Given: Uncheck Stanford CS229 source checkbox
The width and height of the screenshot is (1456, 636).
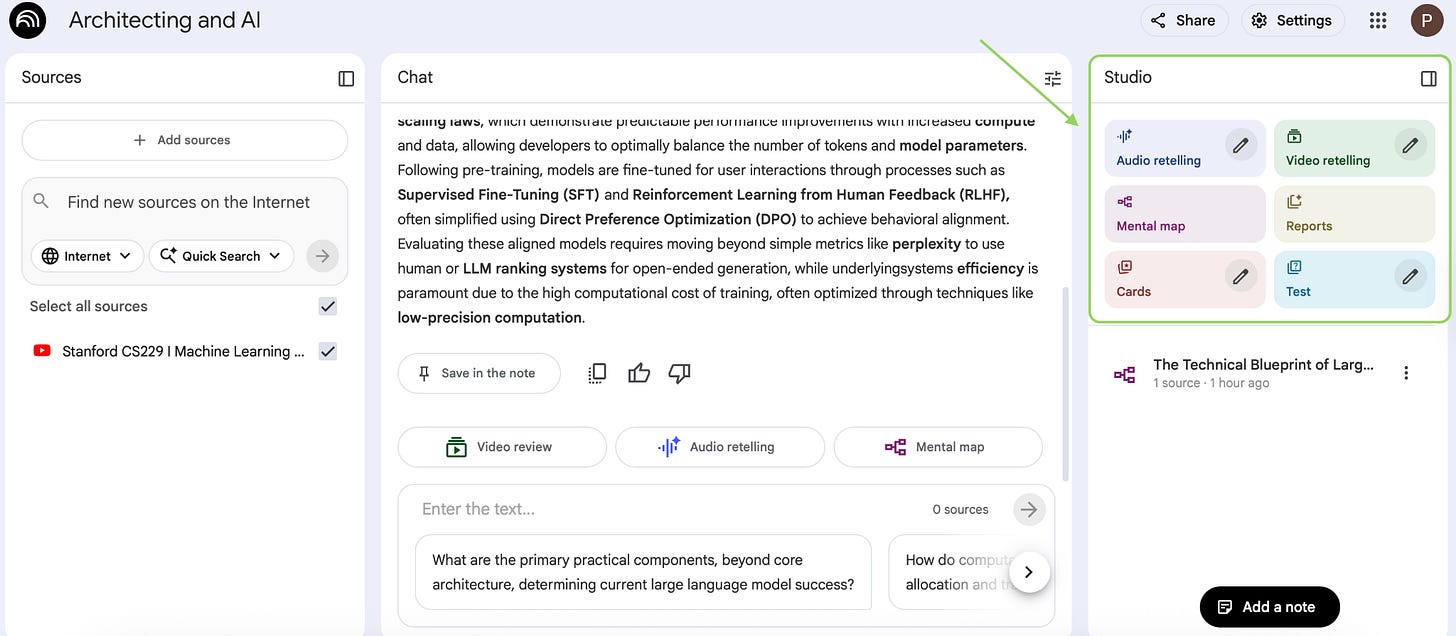Looking at the screenshot, I should (327, 351).
